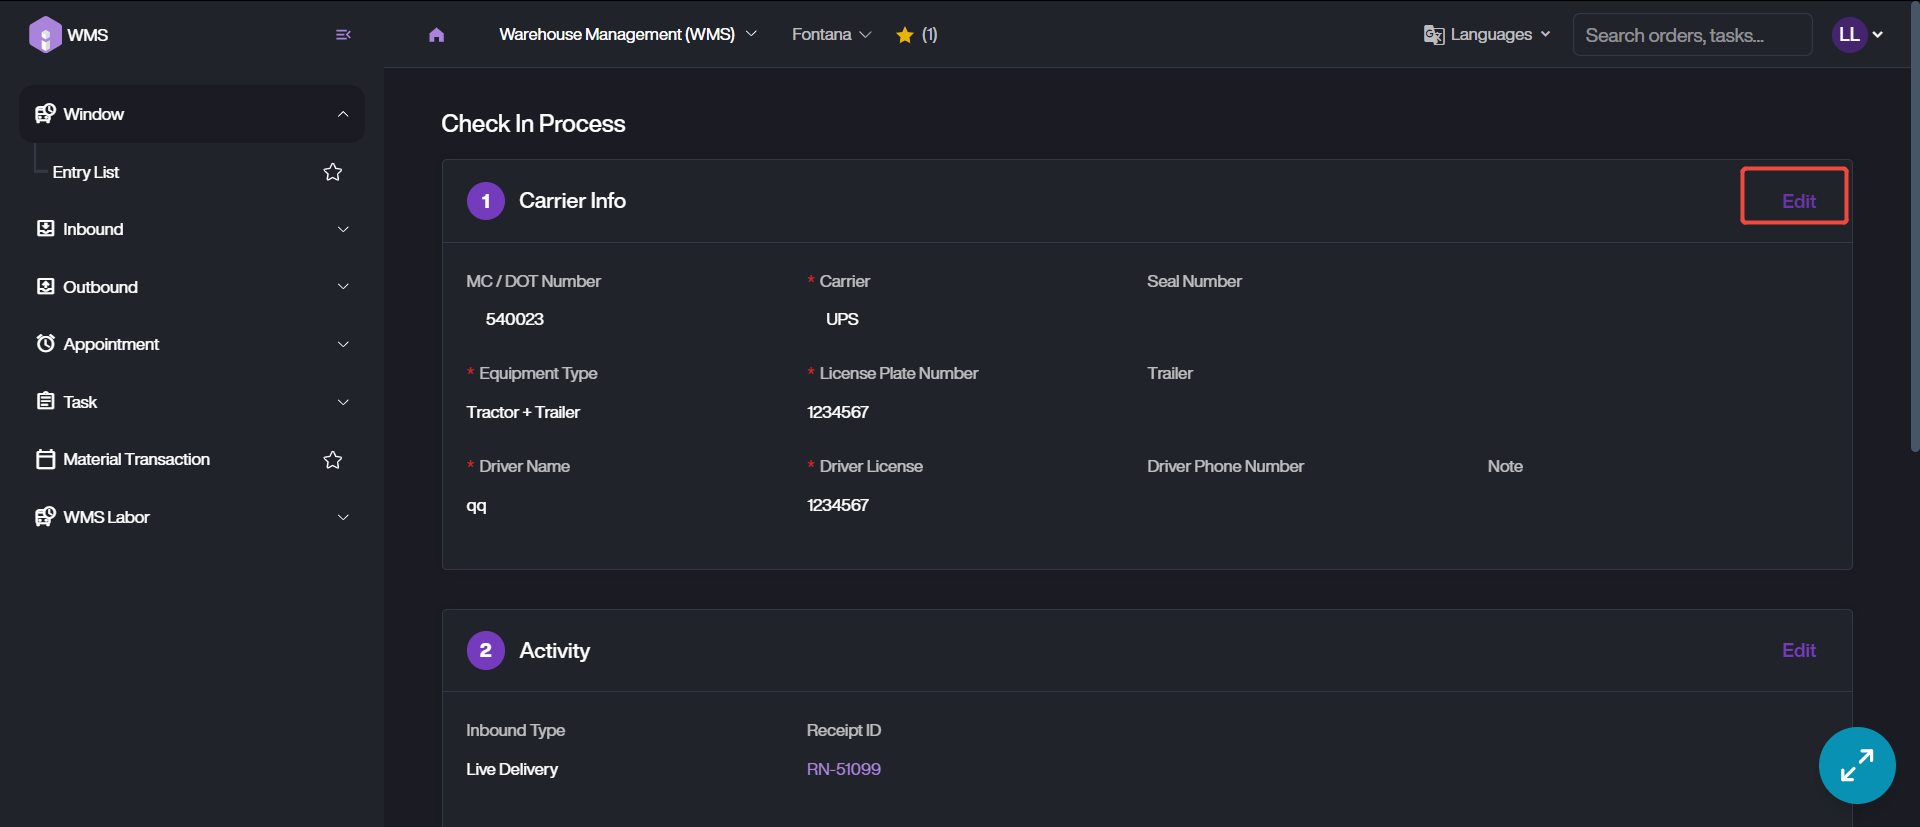Click the LL user avatar
This screenshot has height=827, width=1920.
pos(1849,35)
